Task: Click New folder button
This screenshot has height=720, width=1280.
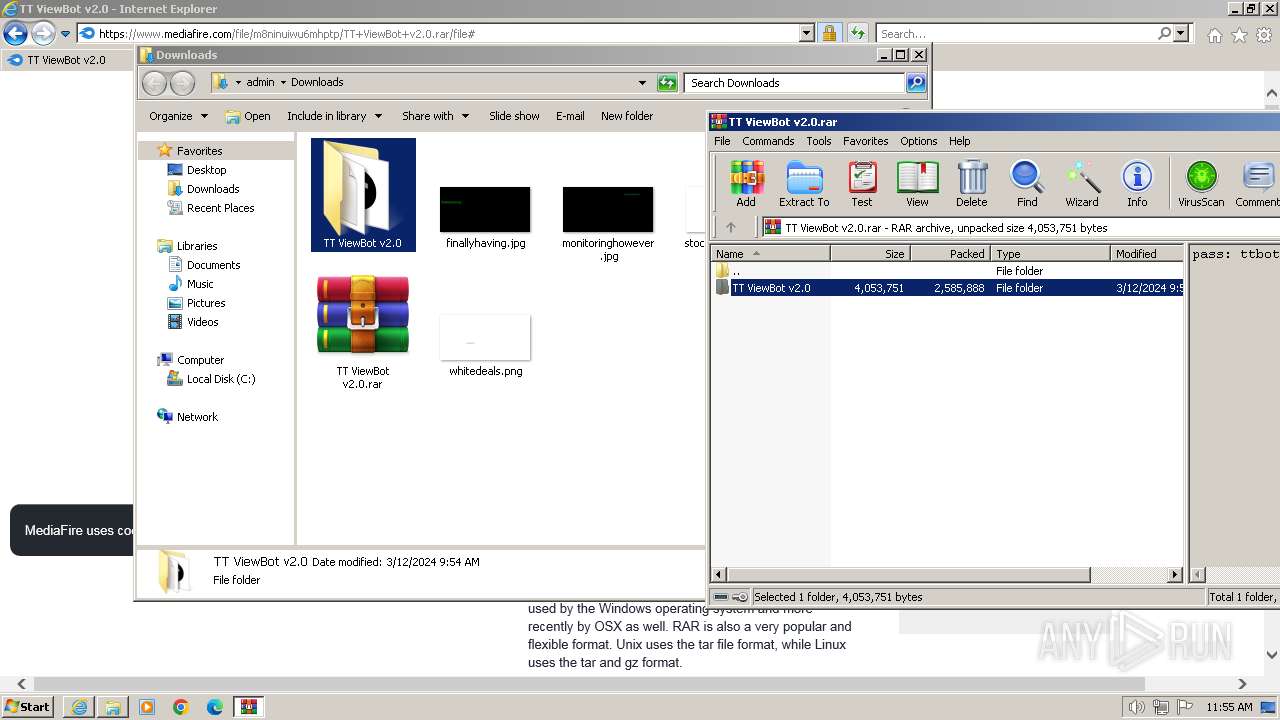Action: pos(627,116)
